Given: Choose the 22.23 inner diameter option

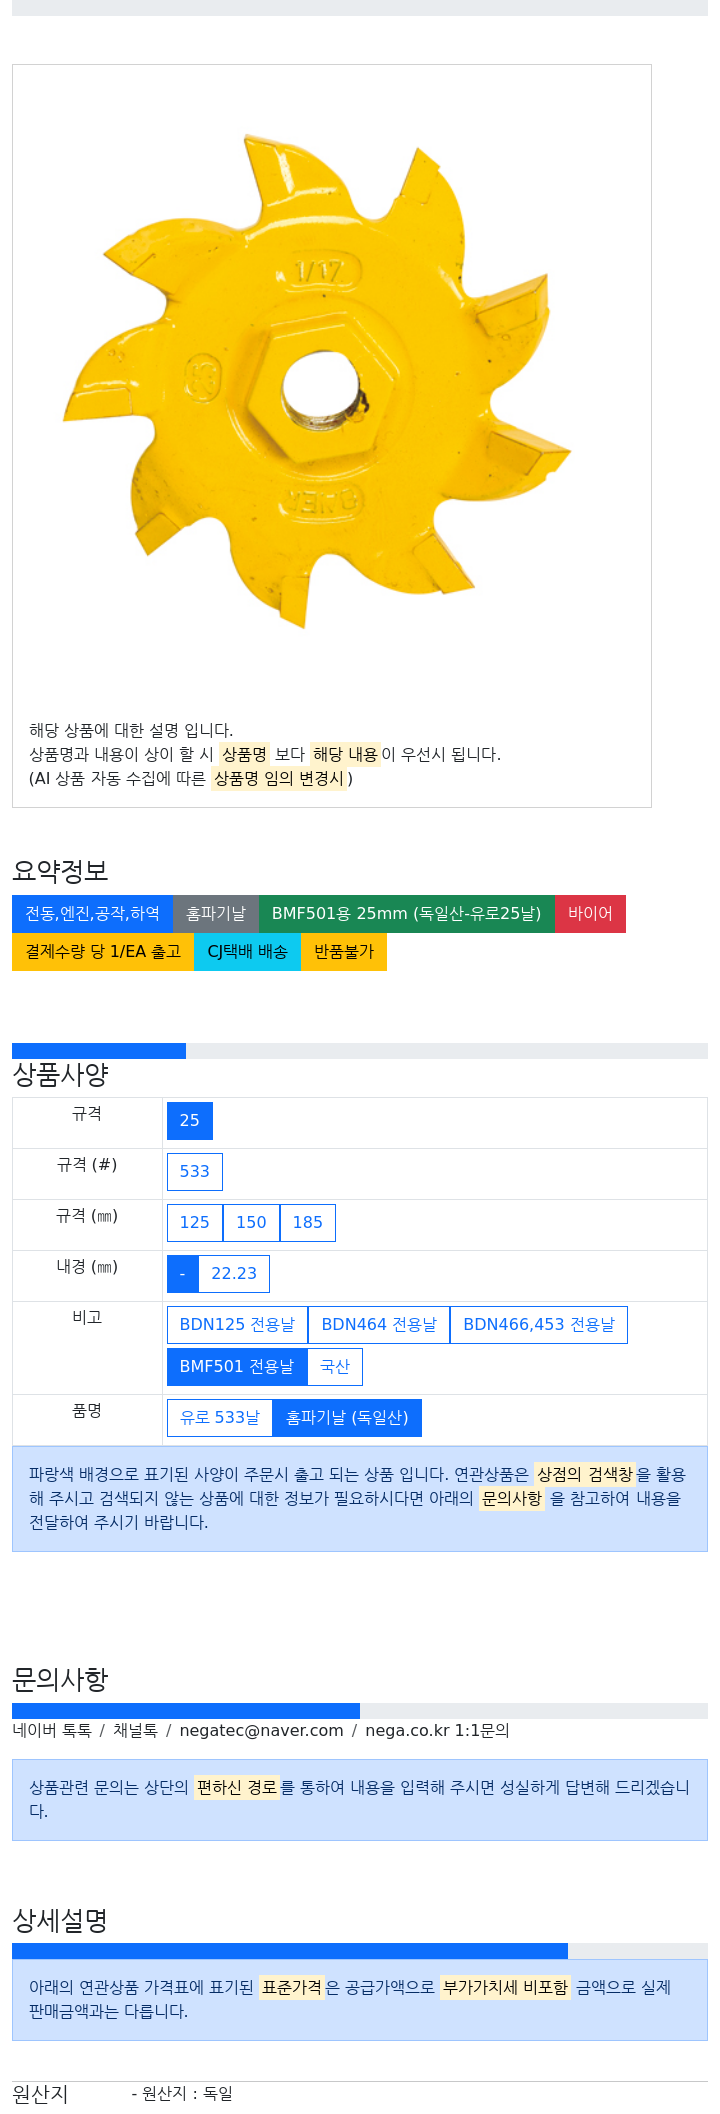Looking at the screenshot, I should 234,1274.
